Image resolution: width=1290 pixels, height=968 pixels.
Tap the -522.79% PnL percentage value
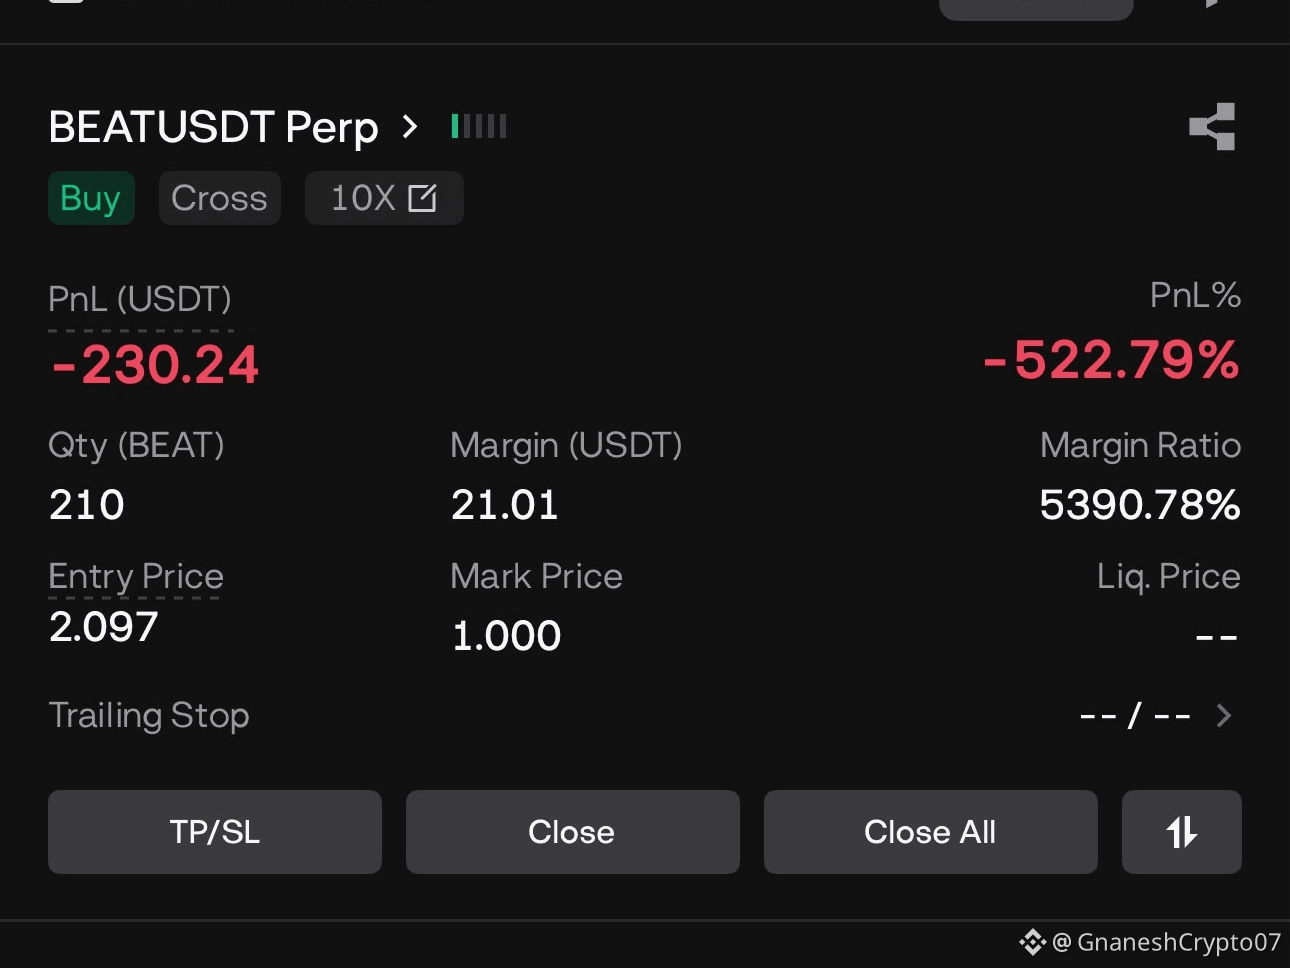point(1111,360)
